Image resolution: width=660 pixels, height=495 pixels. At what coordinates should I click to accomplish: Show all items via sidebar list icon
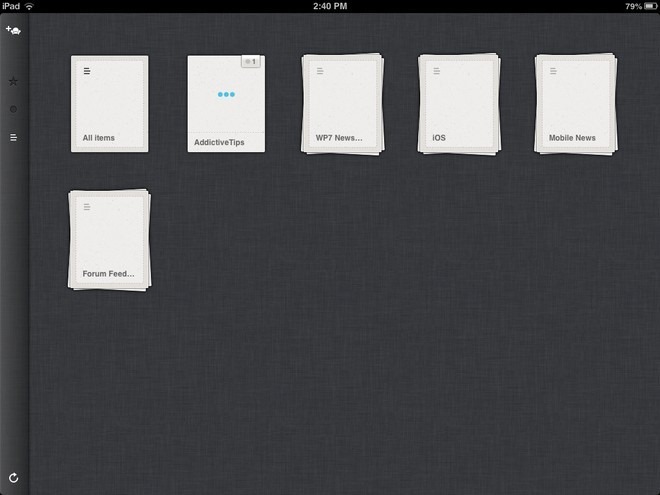13,138
